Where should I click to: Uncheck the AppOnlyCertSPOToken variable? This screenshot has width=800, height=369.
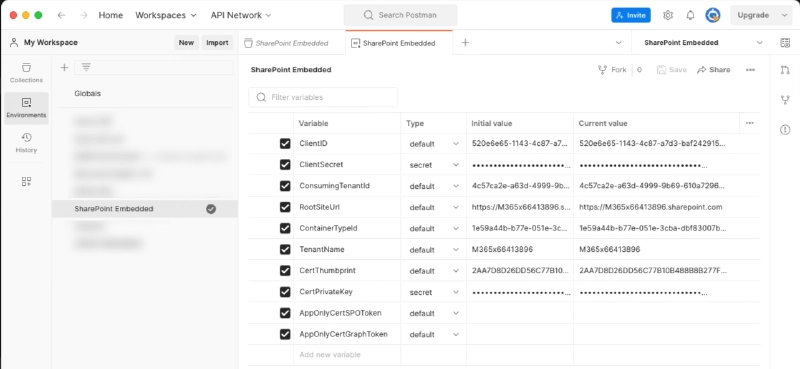click(285, 313)
